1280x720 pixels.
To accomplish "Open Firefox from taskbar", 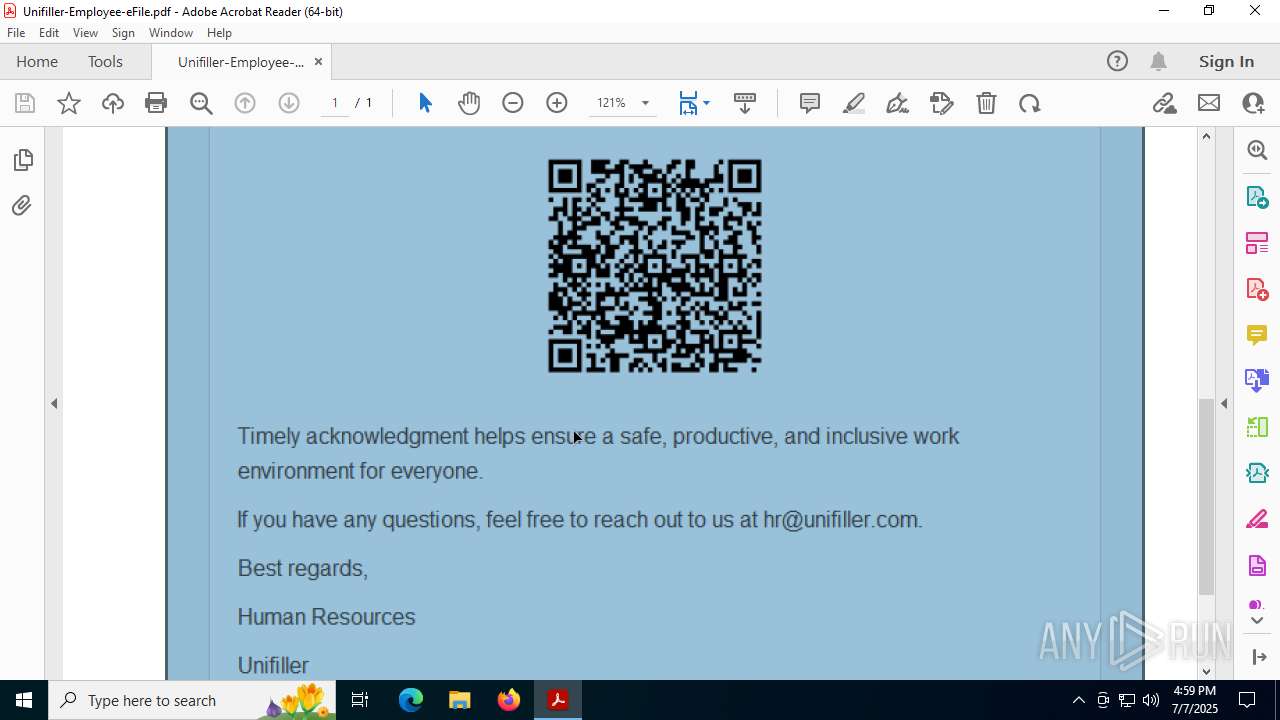I will pyautogui.click(x=509, y=700).
